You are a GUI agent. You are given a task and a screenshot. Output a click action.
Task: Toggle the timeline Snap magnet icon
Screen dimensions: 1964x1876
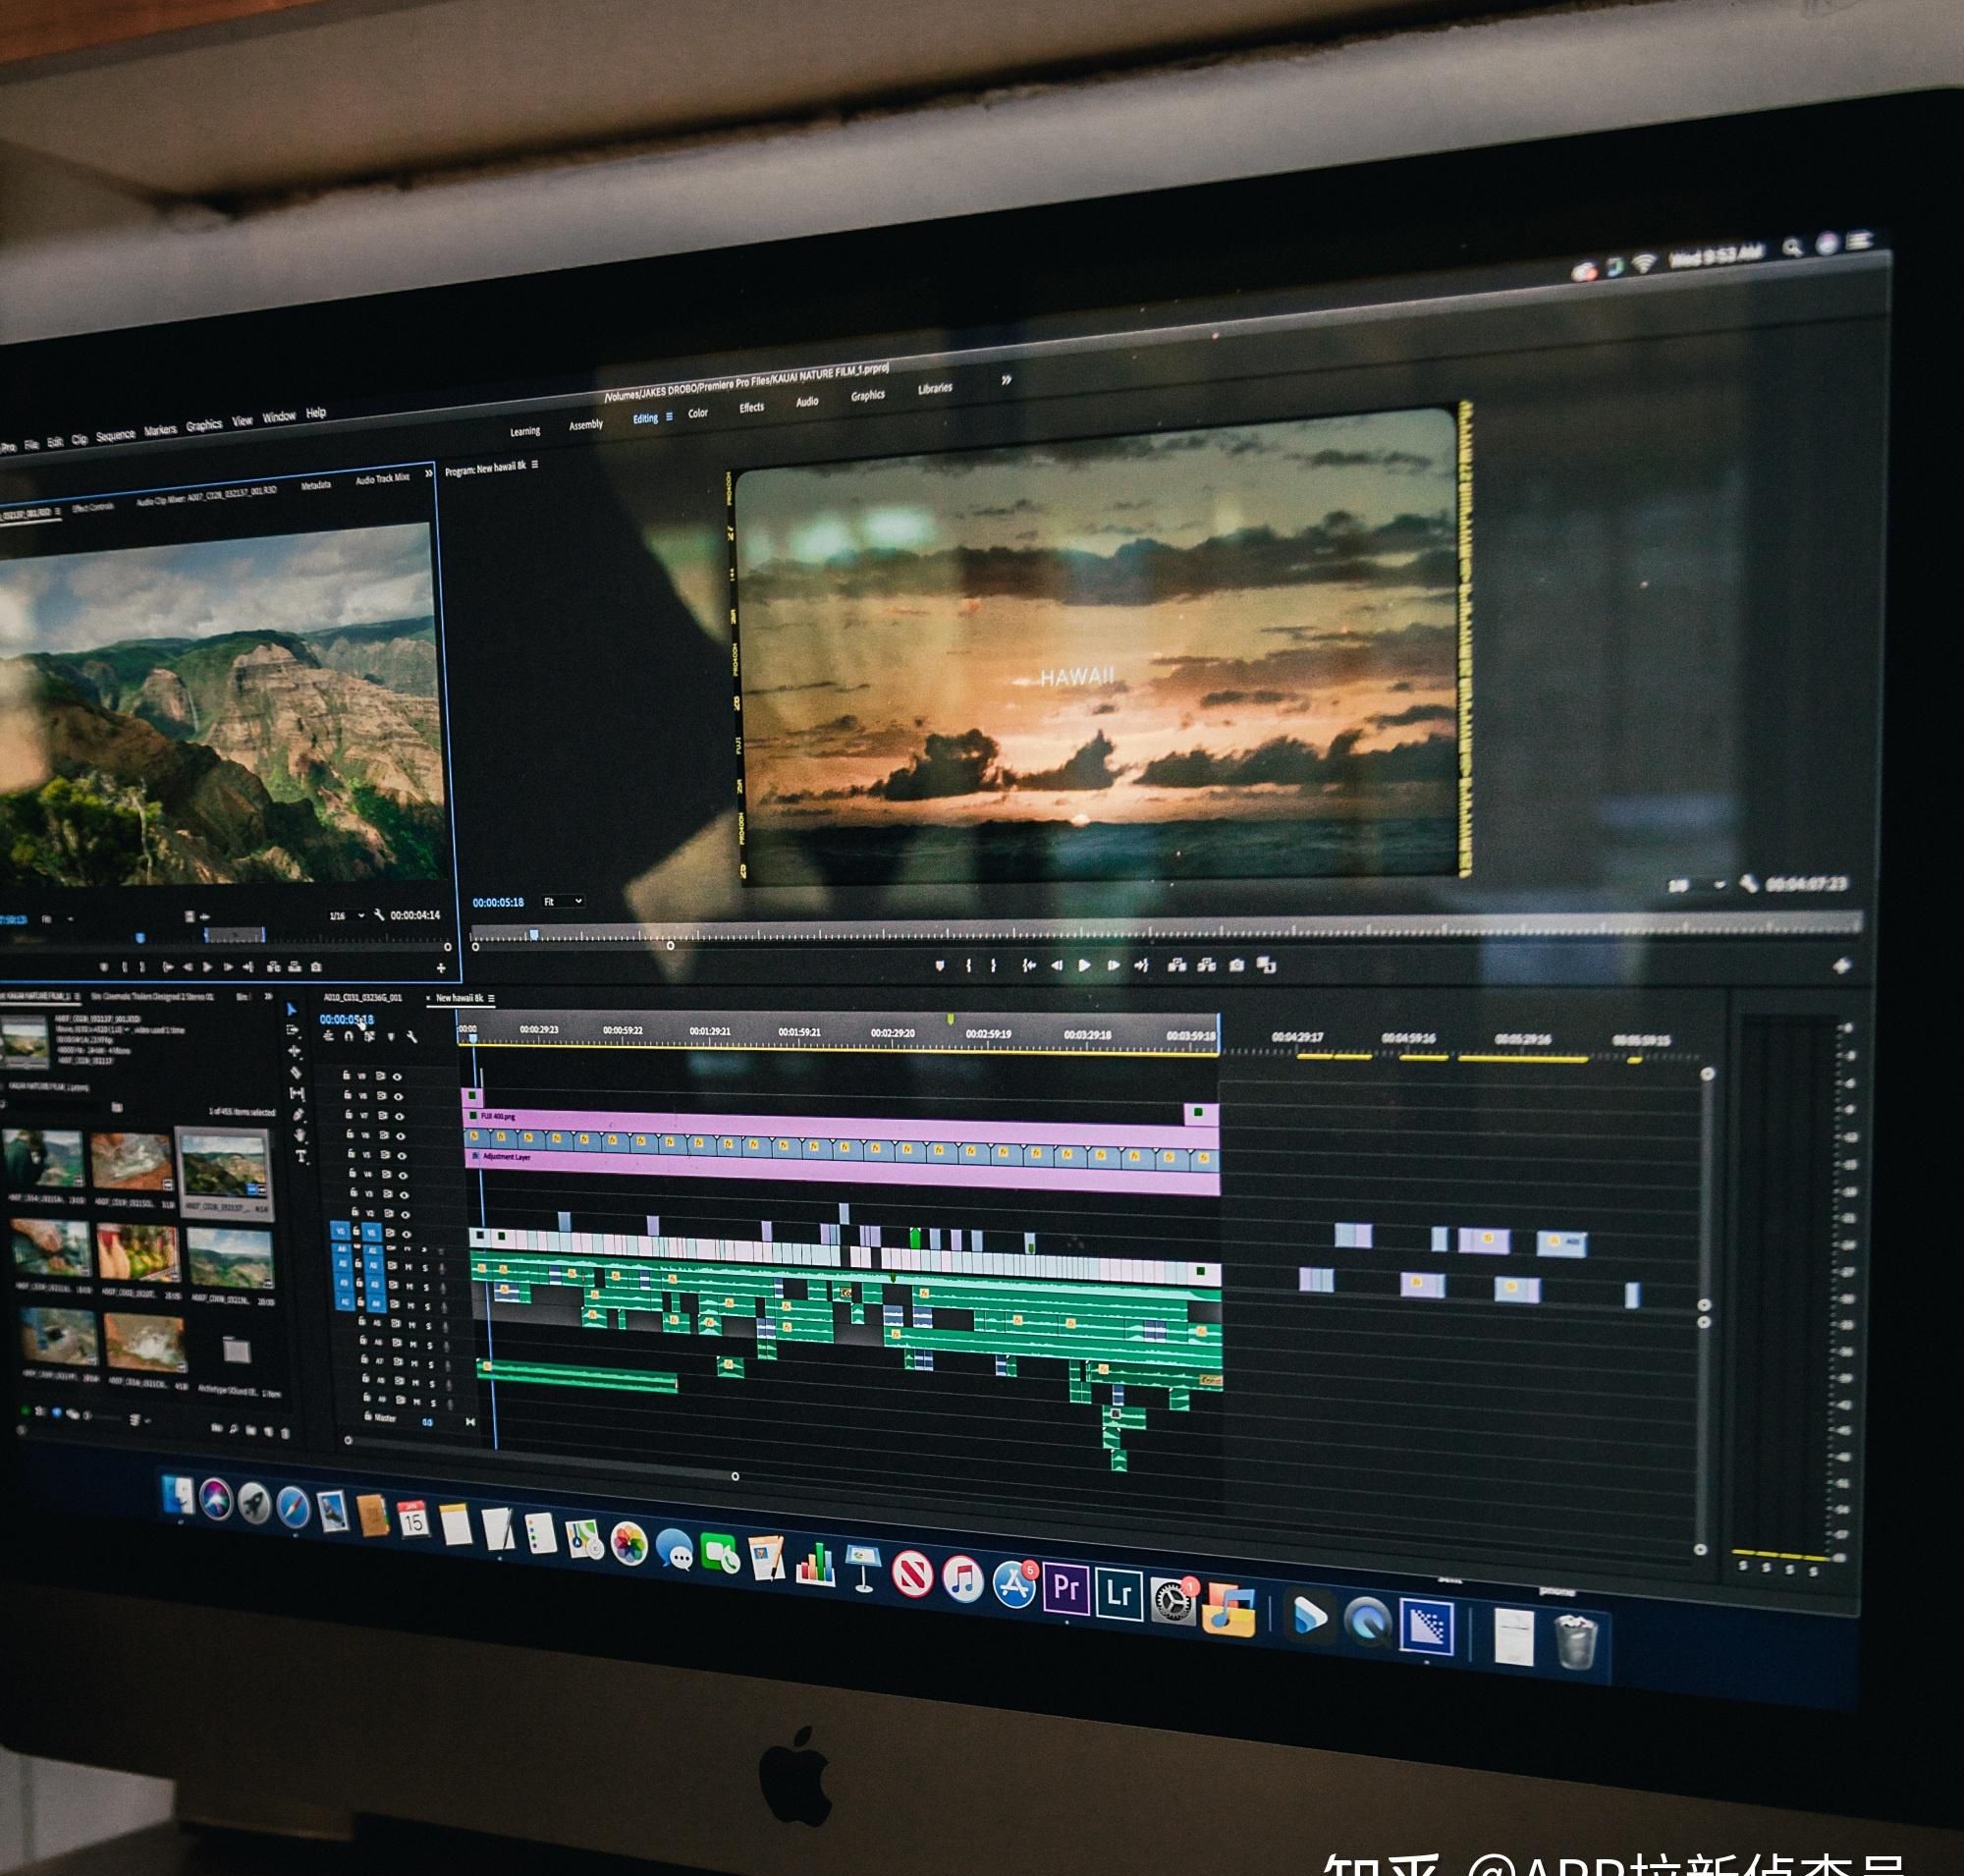pyautogui.click(x=349, y=1037)
